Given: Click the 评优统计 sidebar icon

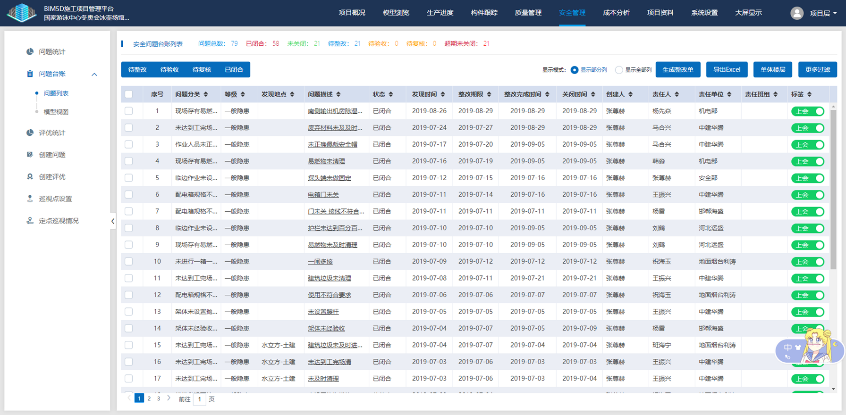Looking at the screenshot, I should (29, 132).
